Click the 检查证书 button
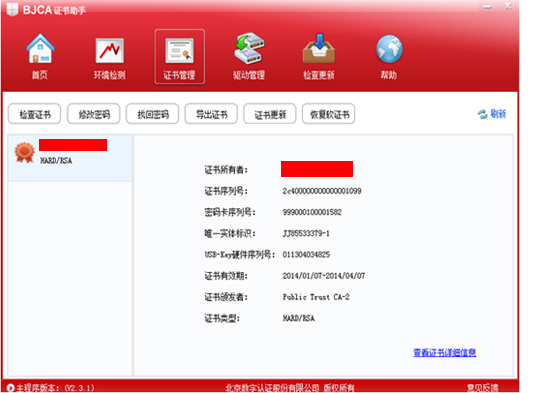 tap(35, 114)
